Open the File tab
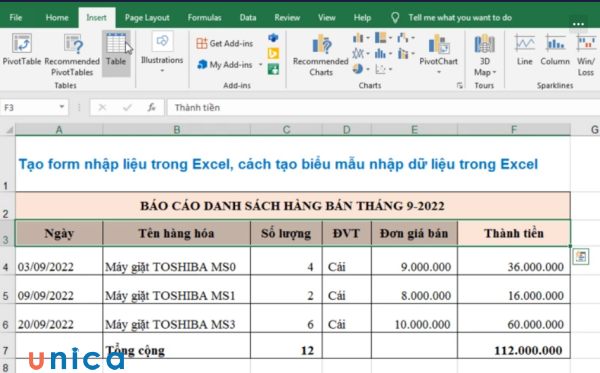The width and height of the screenshot is (600, 373). 16,18
